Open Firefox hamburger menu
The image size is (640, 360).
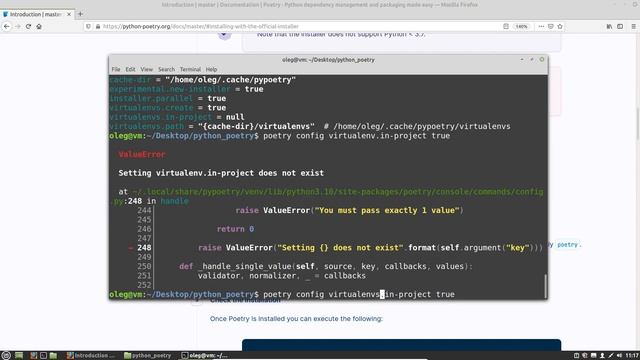click(634, 26)
